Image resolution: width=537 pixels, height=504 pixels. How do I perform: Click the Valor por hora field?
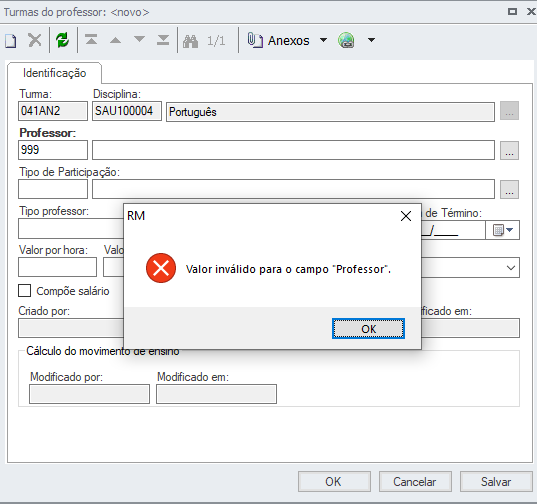(57, 267)
